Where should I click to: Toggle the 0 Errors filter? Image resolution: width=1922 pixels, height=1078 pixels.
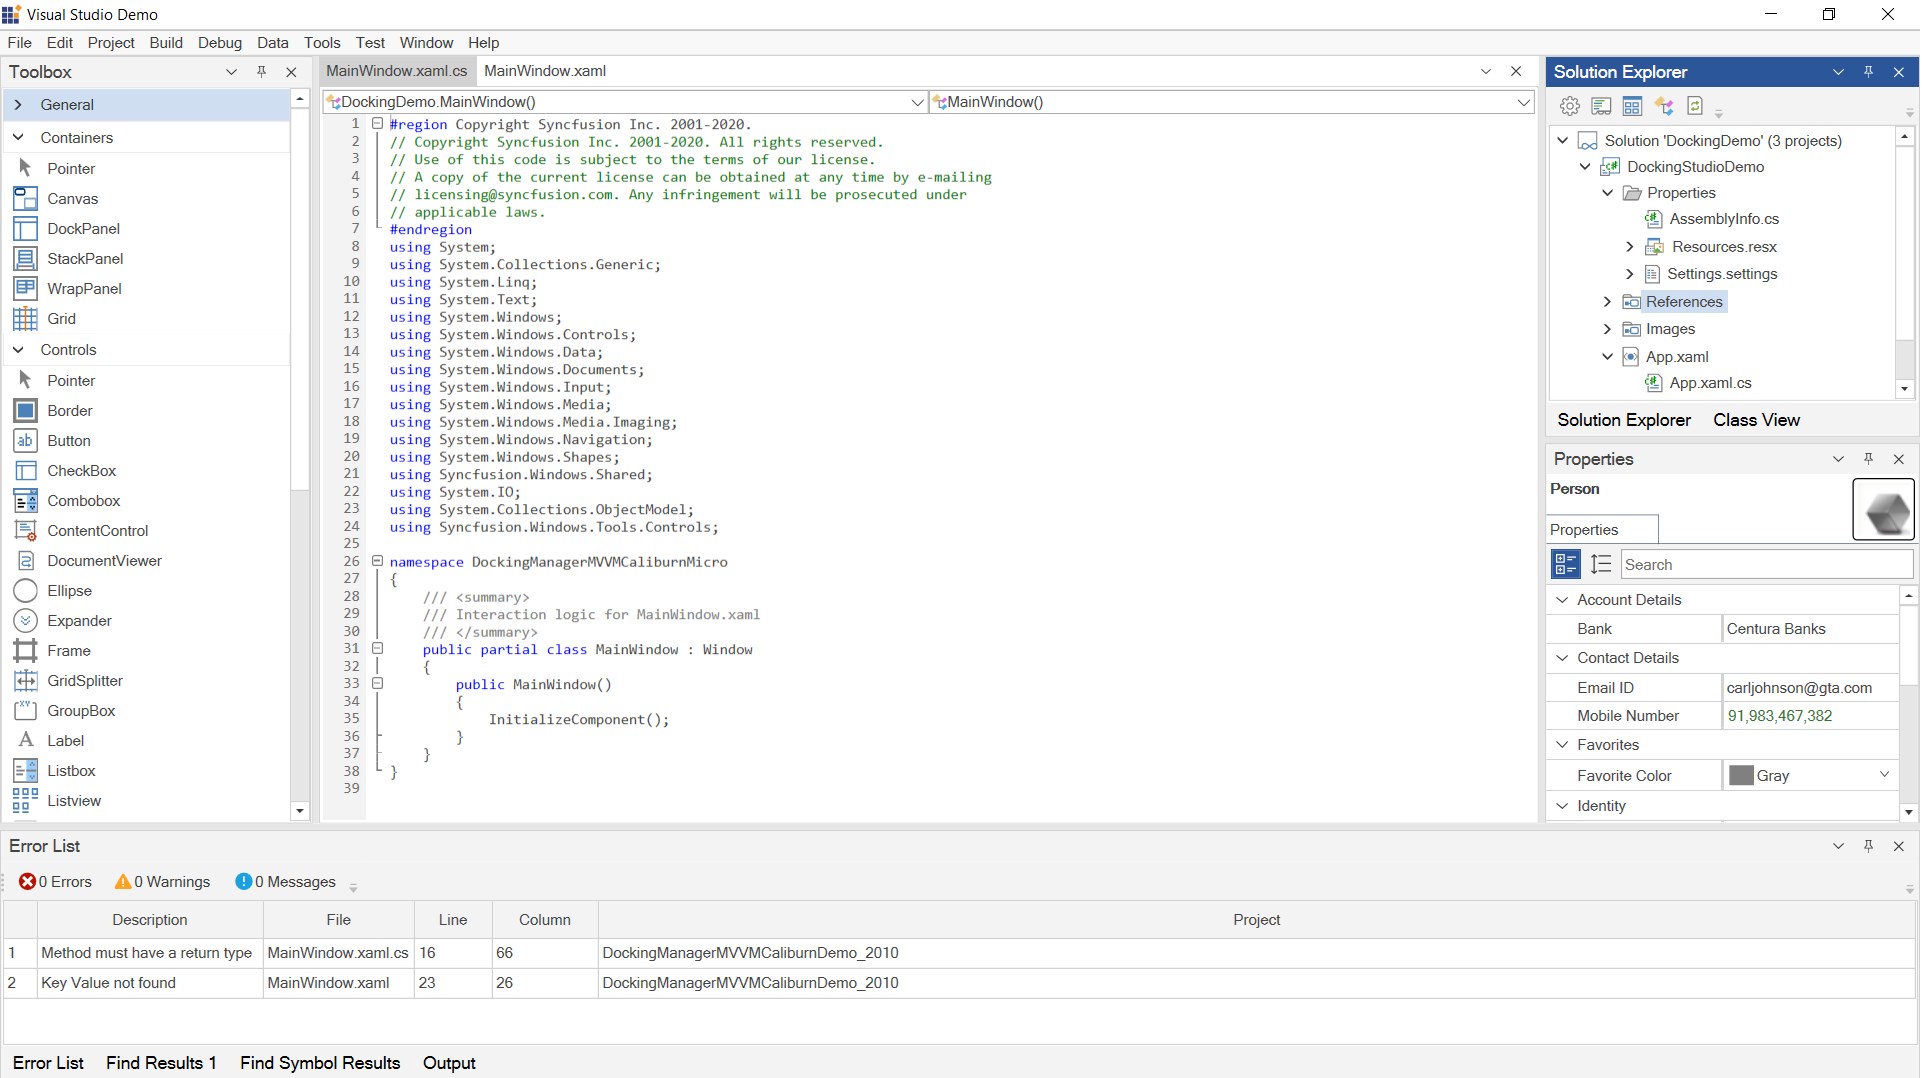point(55,882)
